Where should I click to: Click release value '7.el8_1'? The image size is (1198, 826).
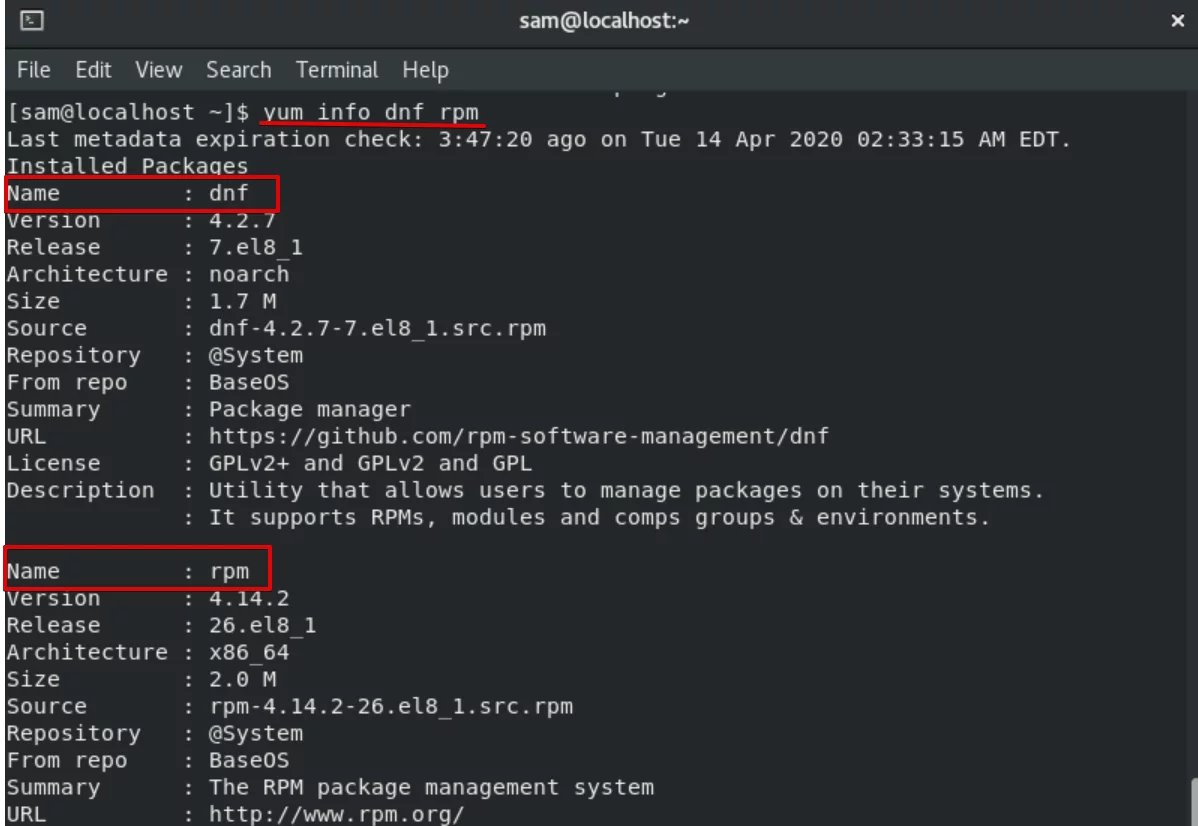256,248
